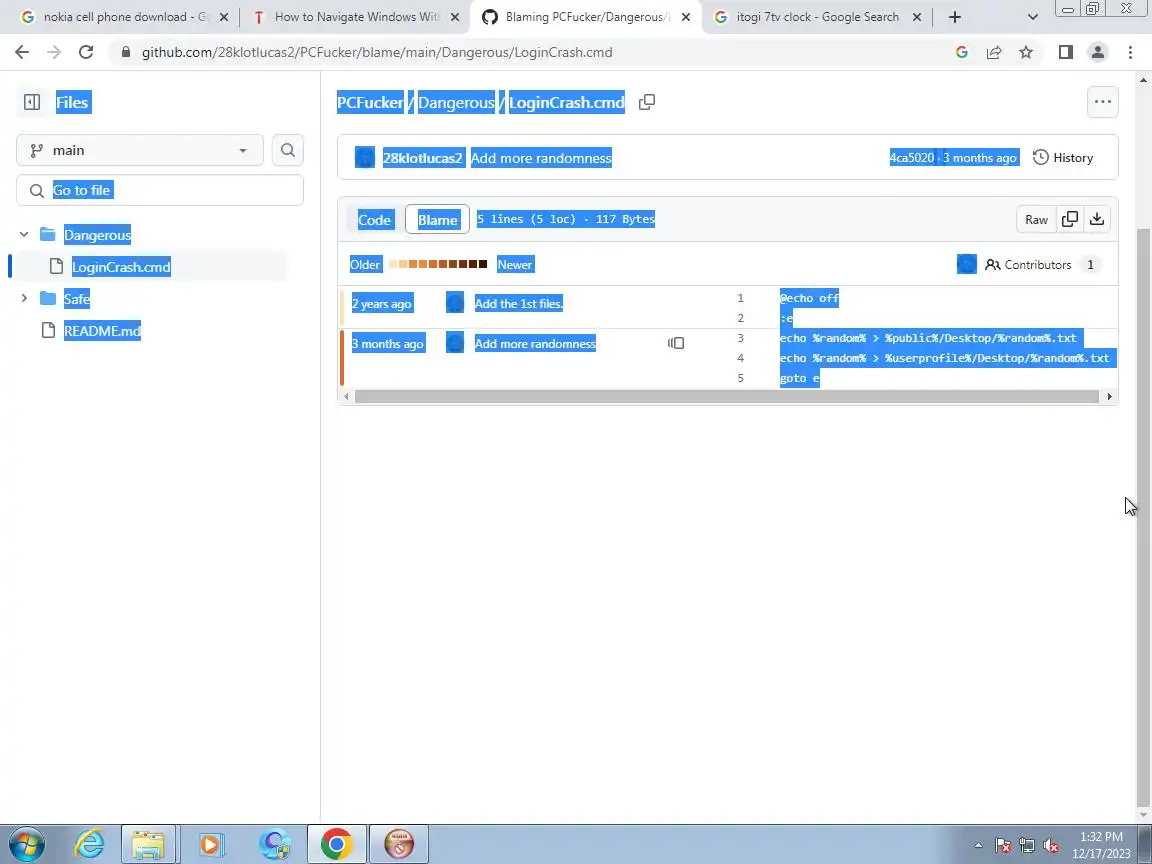Screen dimensions: 1152x864
Task: Open commit History
Action: 1063,158
